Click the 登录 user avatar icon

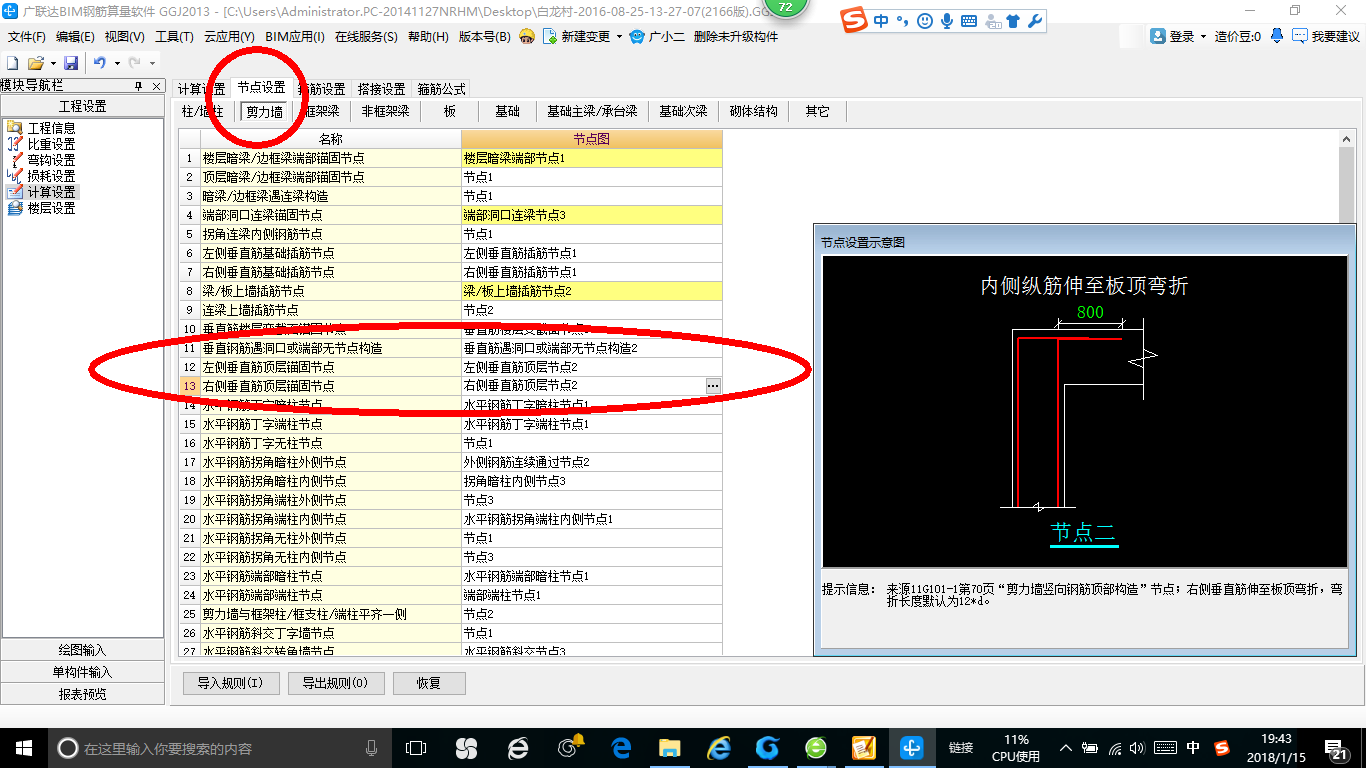[1158, 36]
